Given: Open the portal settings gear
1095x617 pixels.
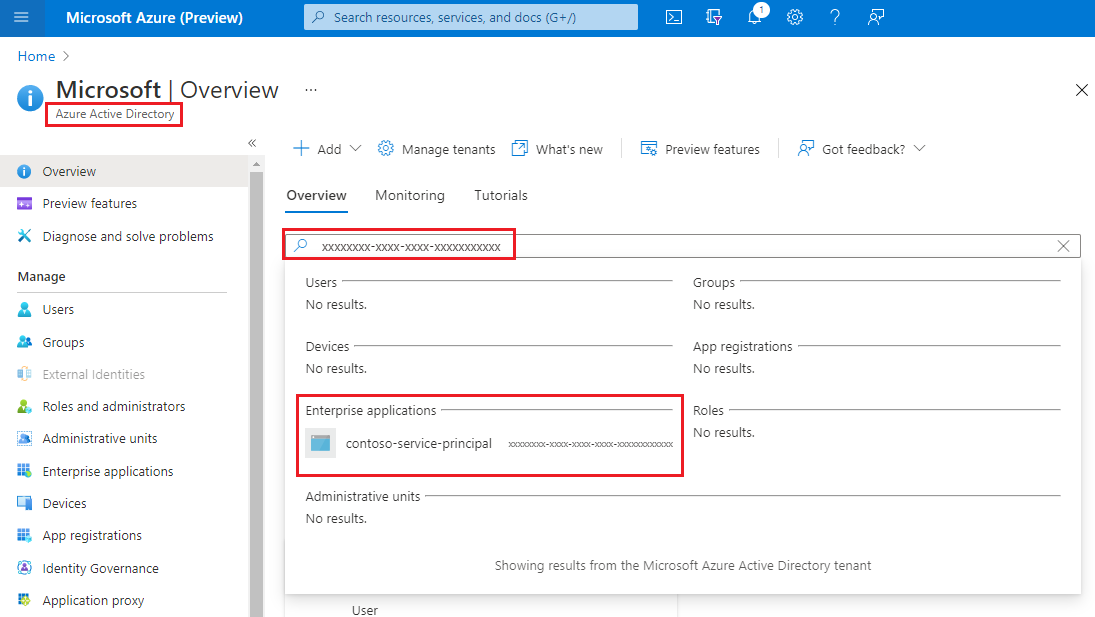Looking at the screenshot, I should pos(795,17).
